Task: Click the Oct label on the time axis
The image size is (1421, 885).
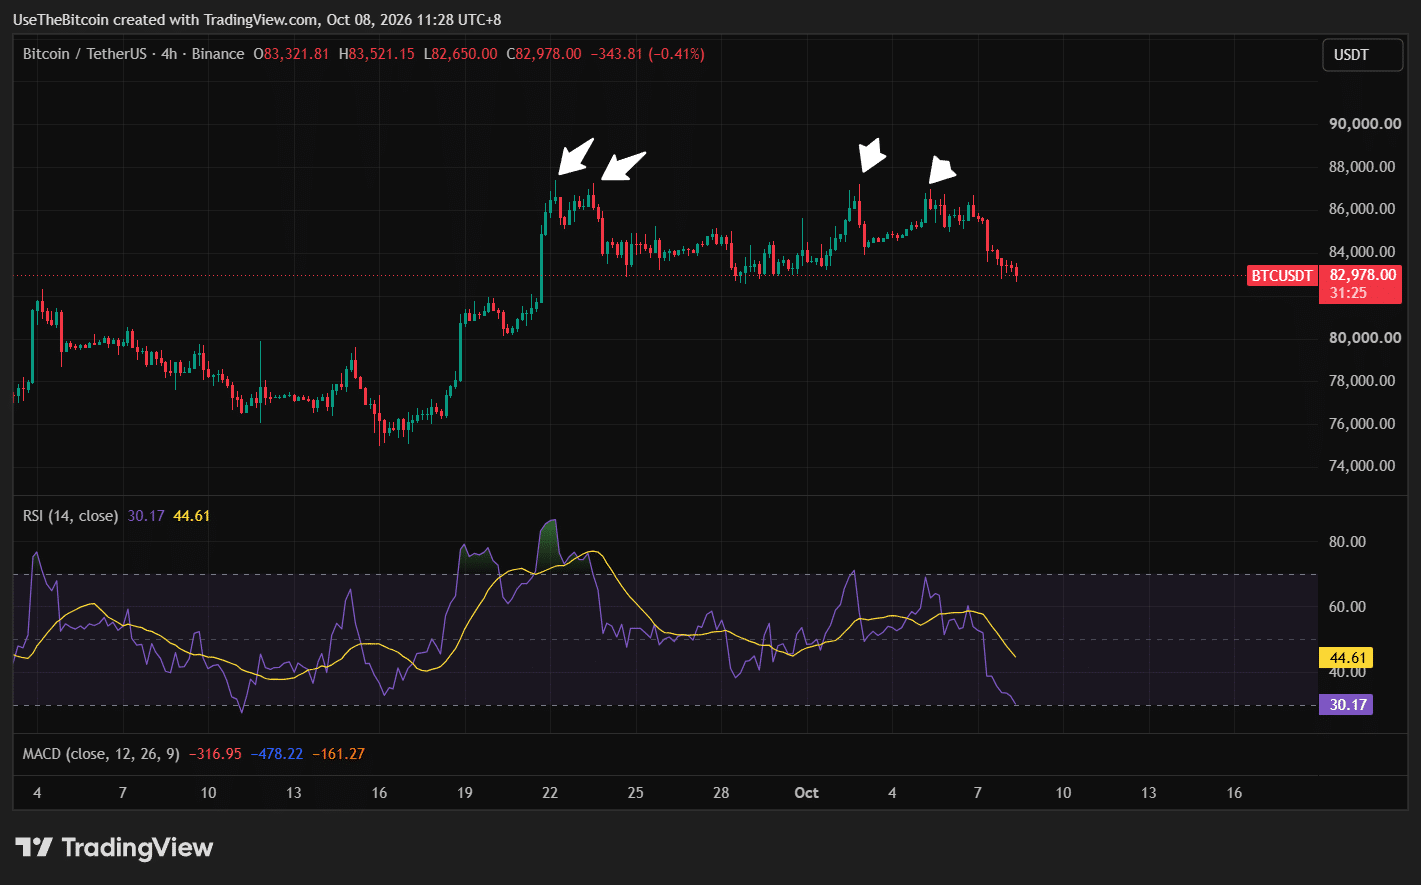Action: pyautogui.click(x=806, y=793)
